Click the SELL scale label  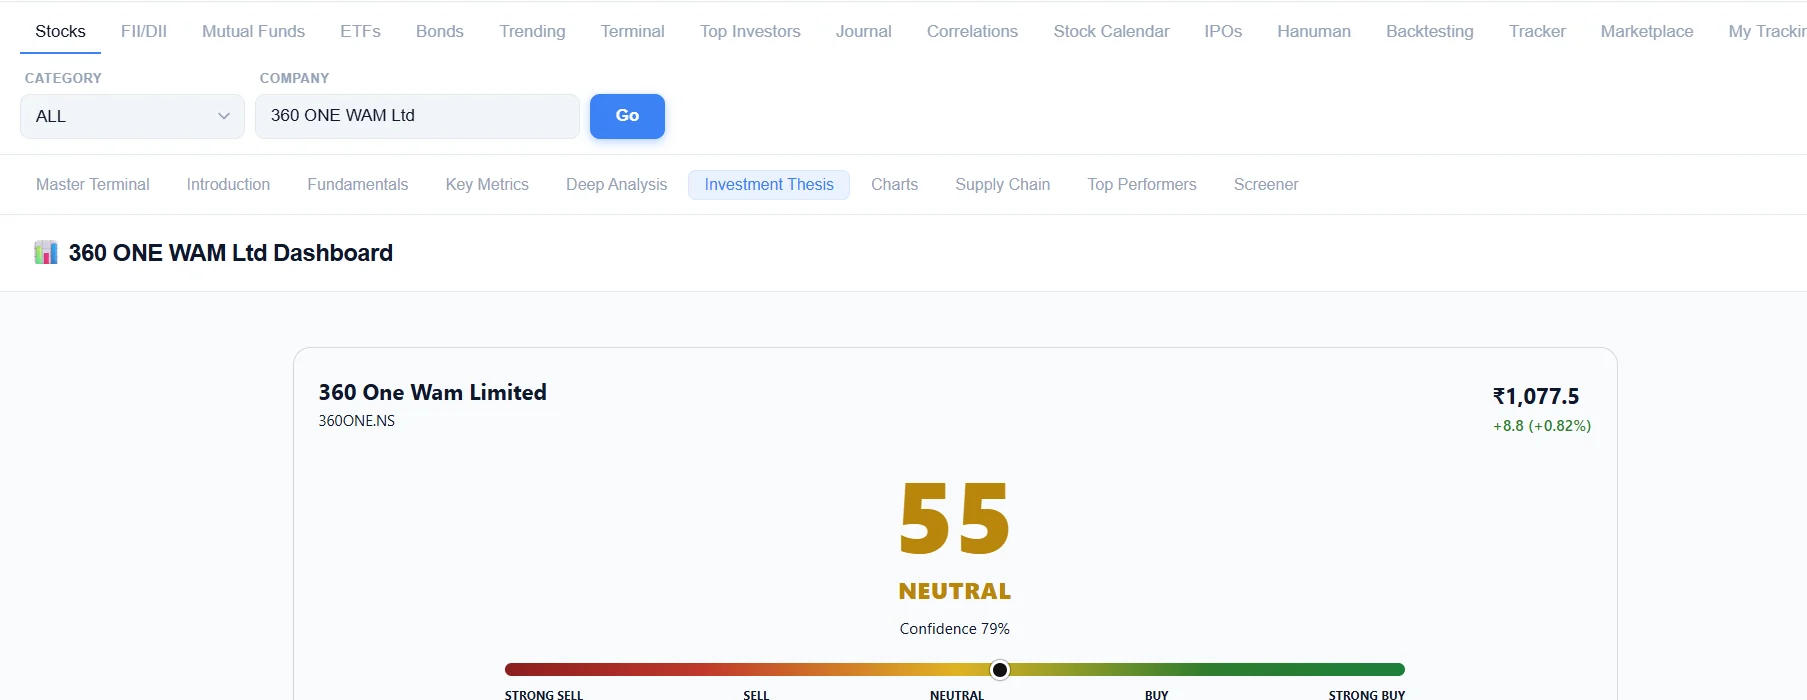coord(757,694)
